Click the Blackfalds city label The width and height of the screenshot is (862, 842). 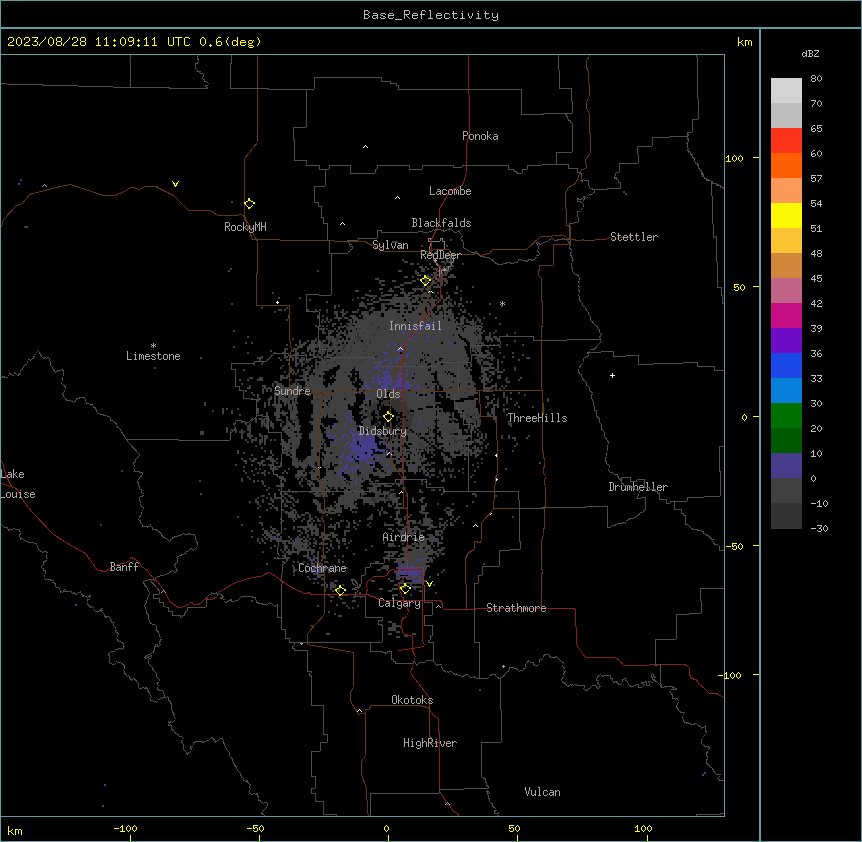tap(441, 223)
